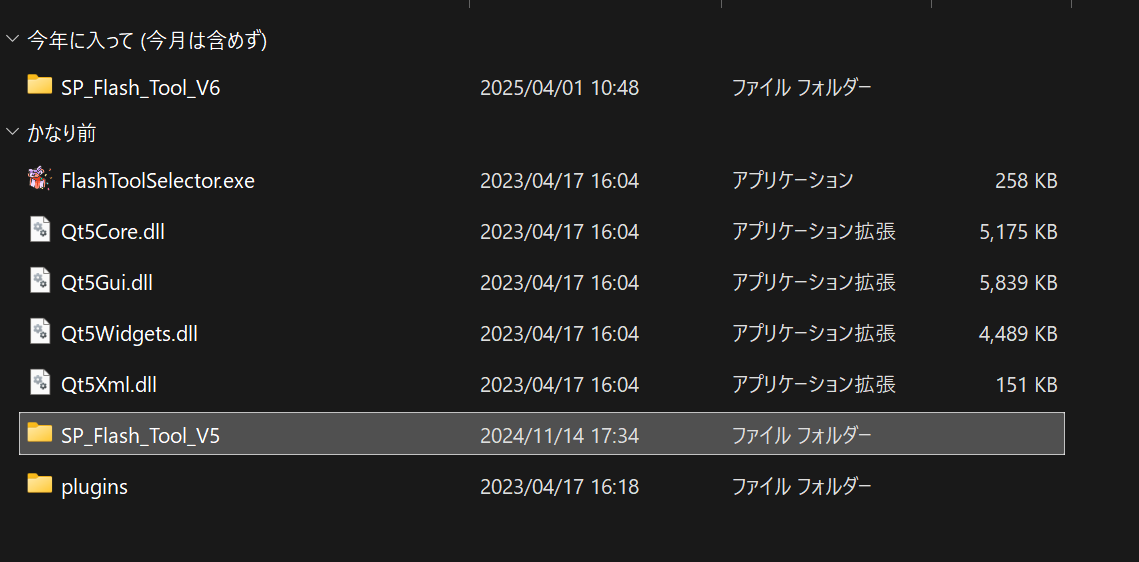Click the Qt5Xml.dll file icon
Screen dimensions: 1139x562
coord(39,382)
